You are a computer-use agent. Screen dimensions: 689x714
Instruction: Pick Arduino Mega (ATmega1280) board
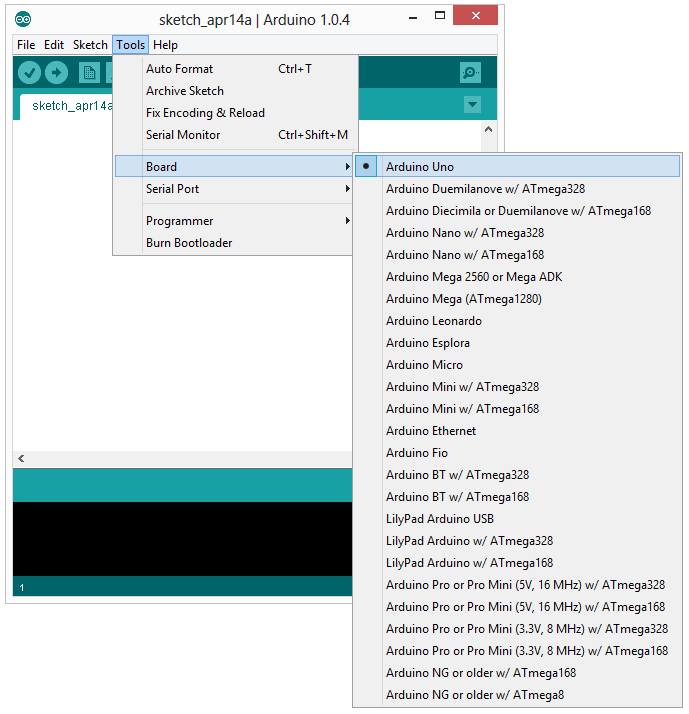[517, 299]
